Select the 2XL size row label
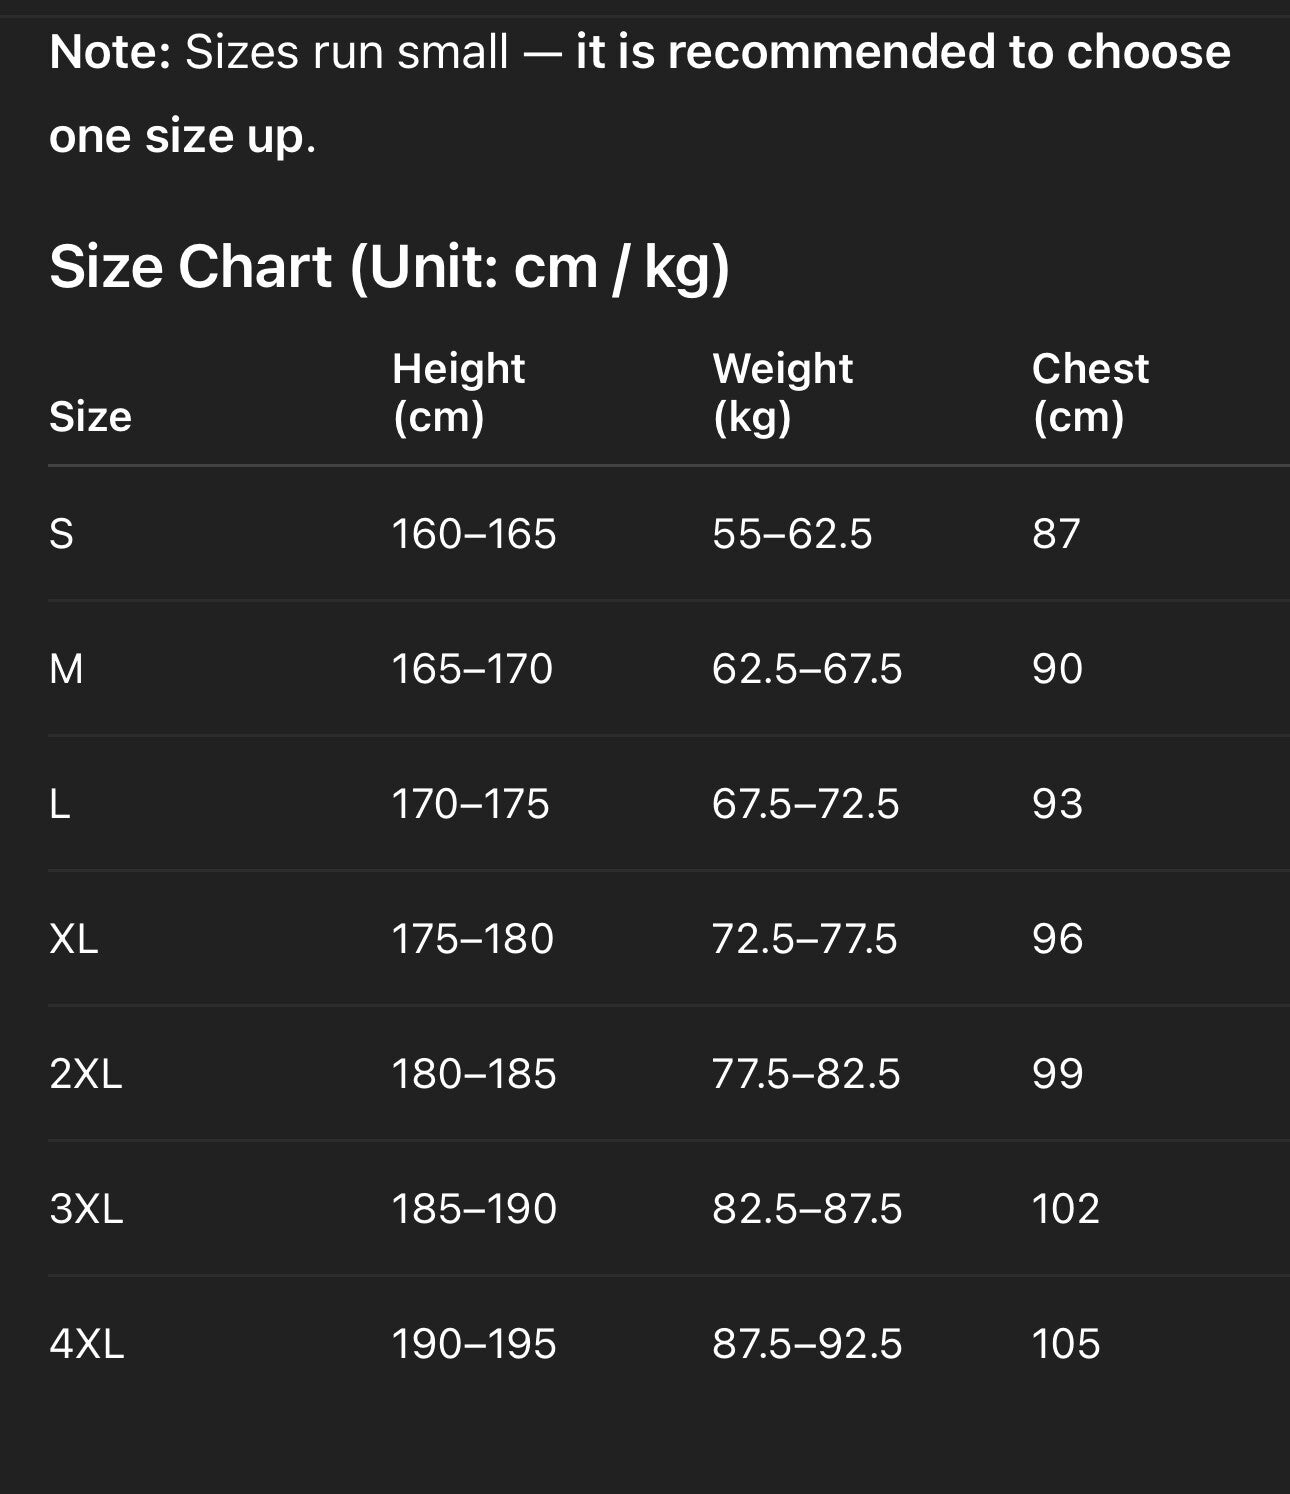The width and height of the screenshot is (1290, 1494). pos(86,1074)
